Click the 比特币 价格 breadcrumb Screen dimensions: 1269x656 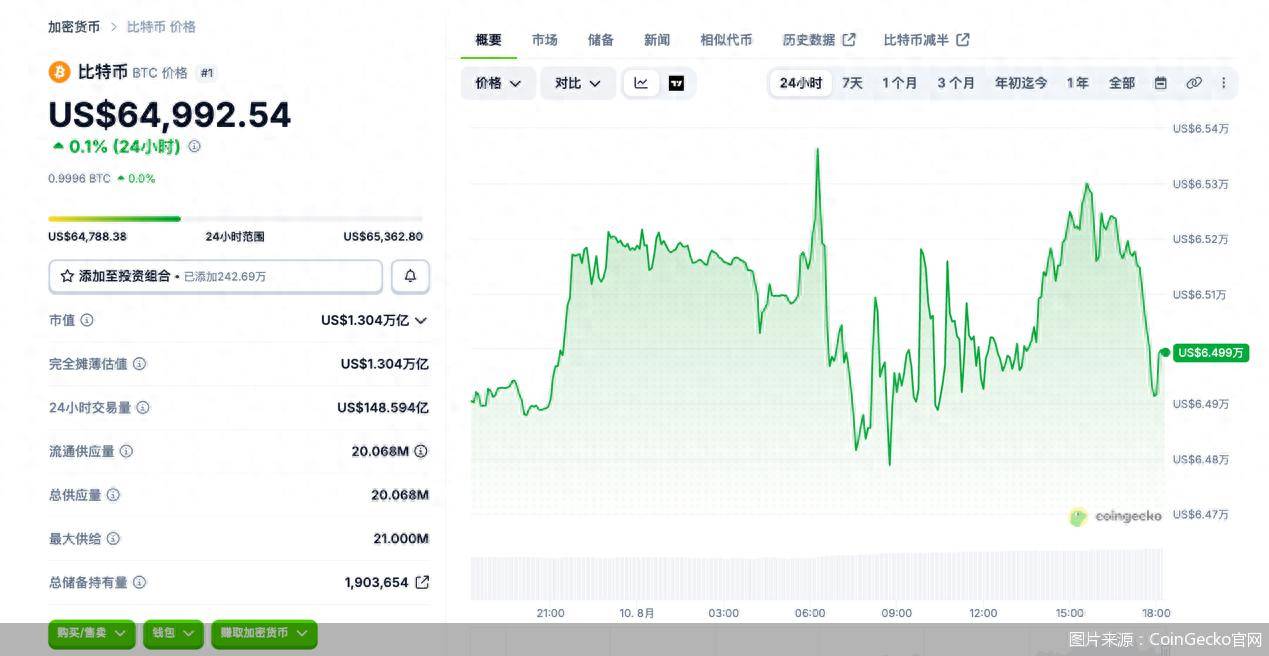[x=161, y=27]
